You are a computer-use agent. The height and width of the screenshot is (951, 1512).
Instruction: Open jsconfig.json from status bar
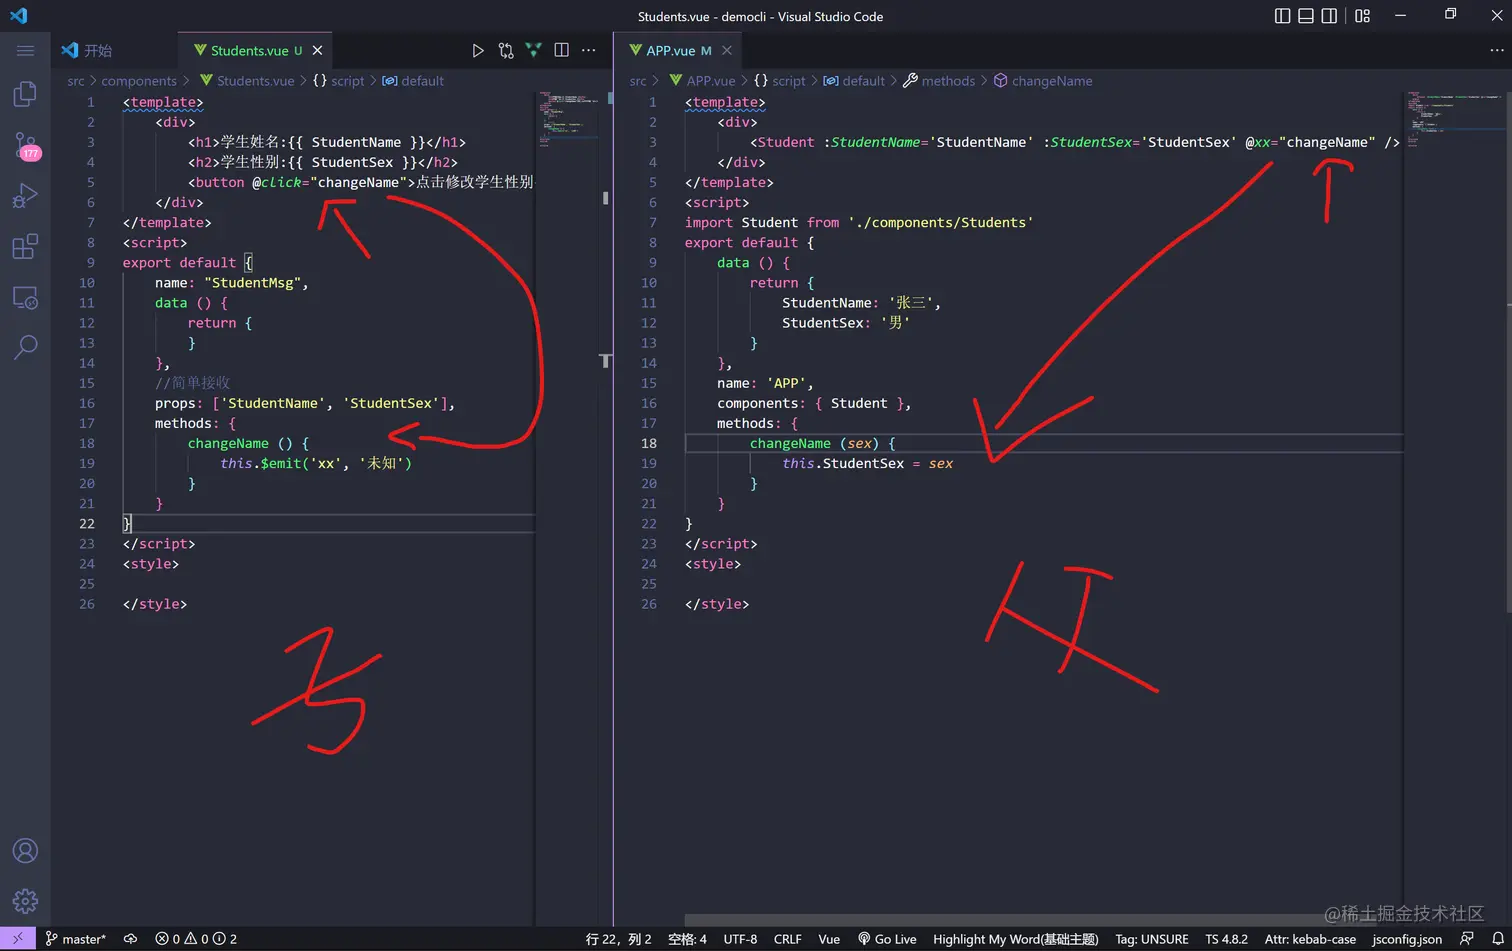coord(1407,939)
